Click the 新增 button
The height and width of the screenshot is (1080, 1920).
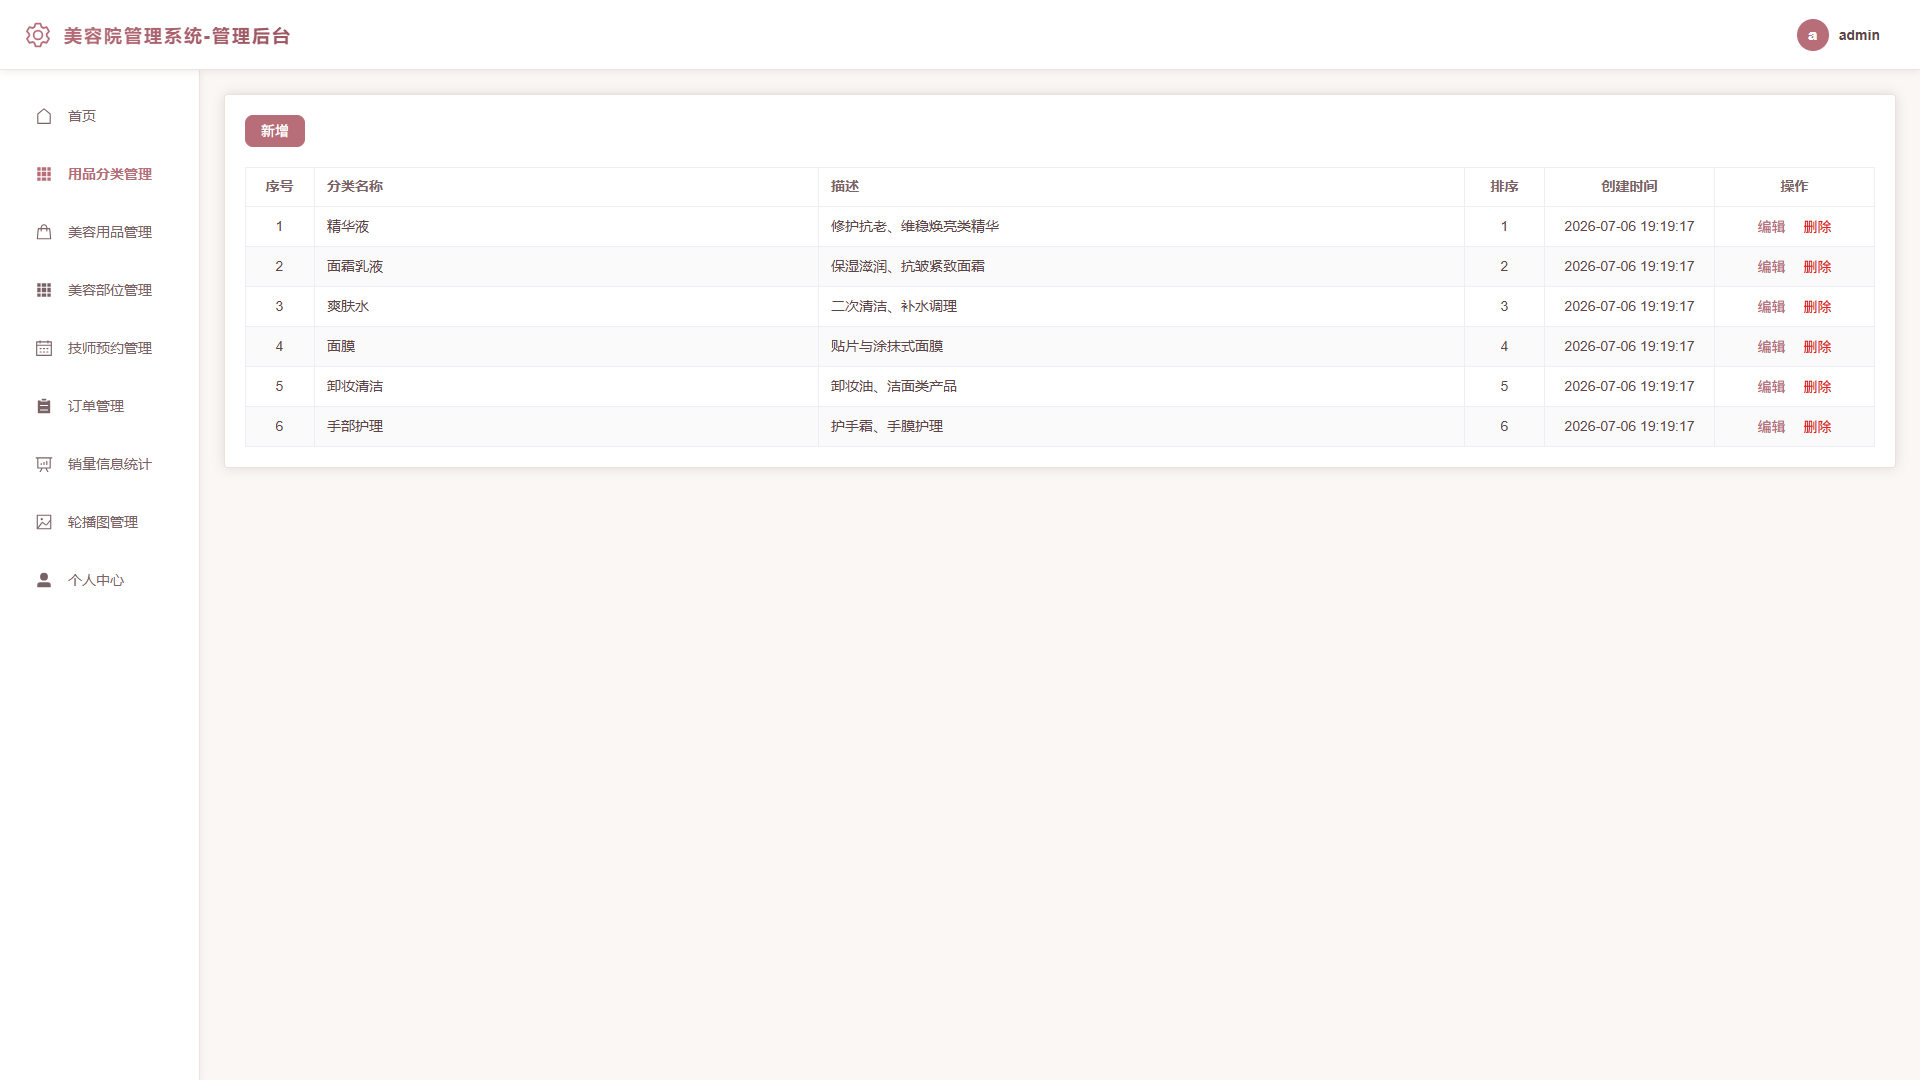tap(275, 131)
